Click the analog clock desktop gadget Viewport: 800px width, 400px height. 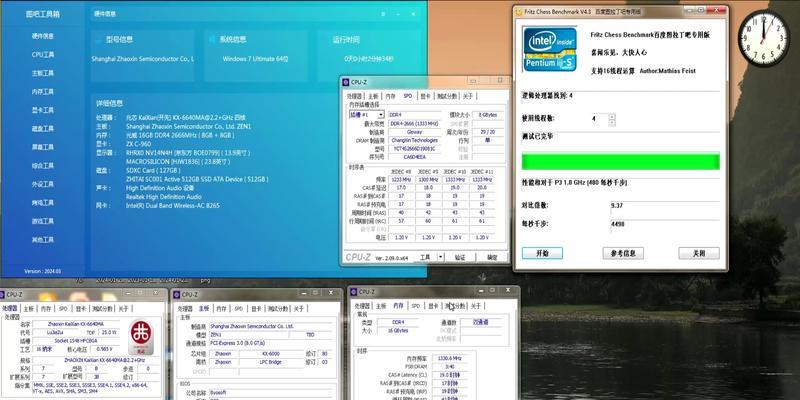tap(762, 38)
